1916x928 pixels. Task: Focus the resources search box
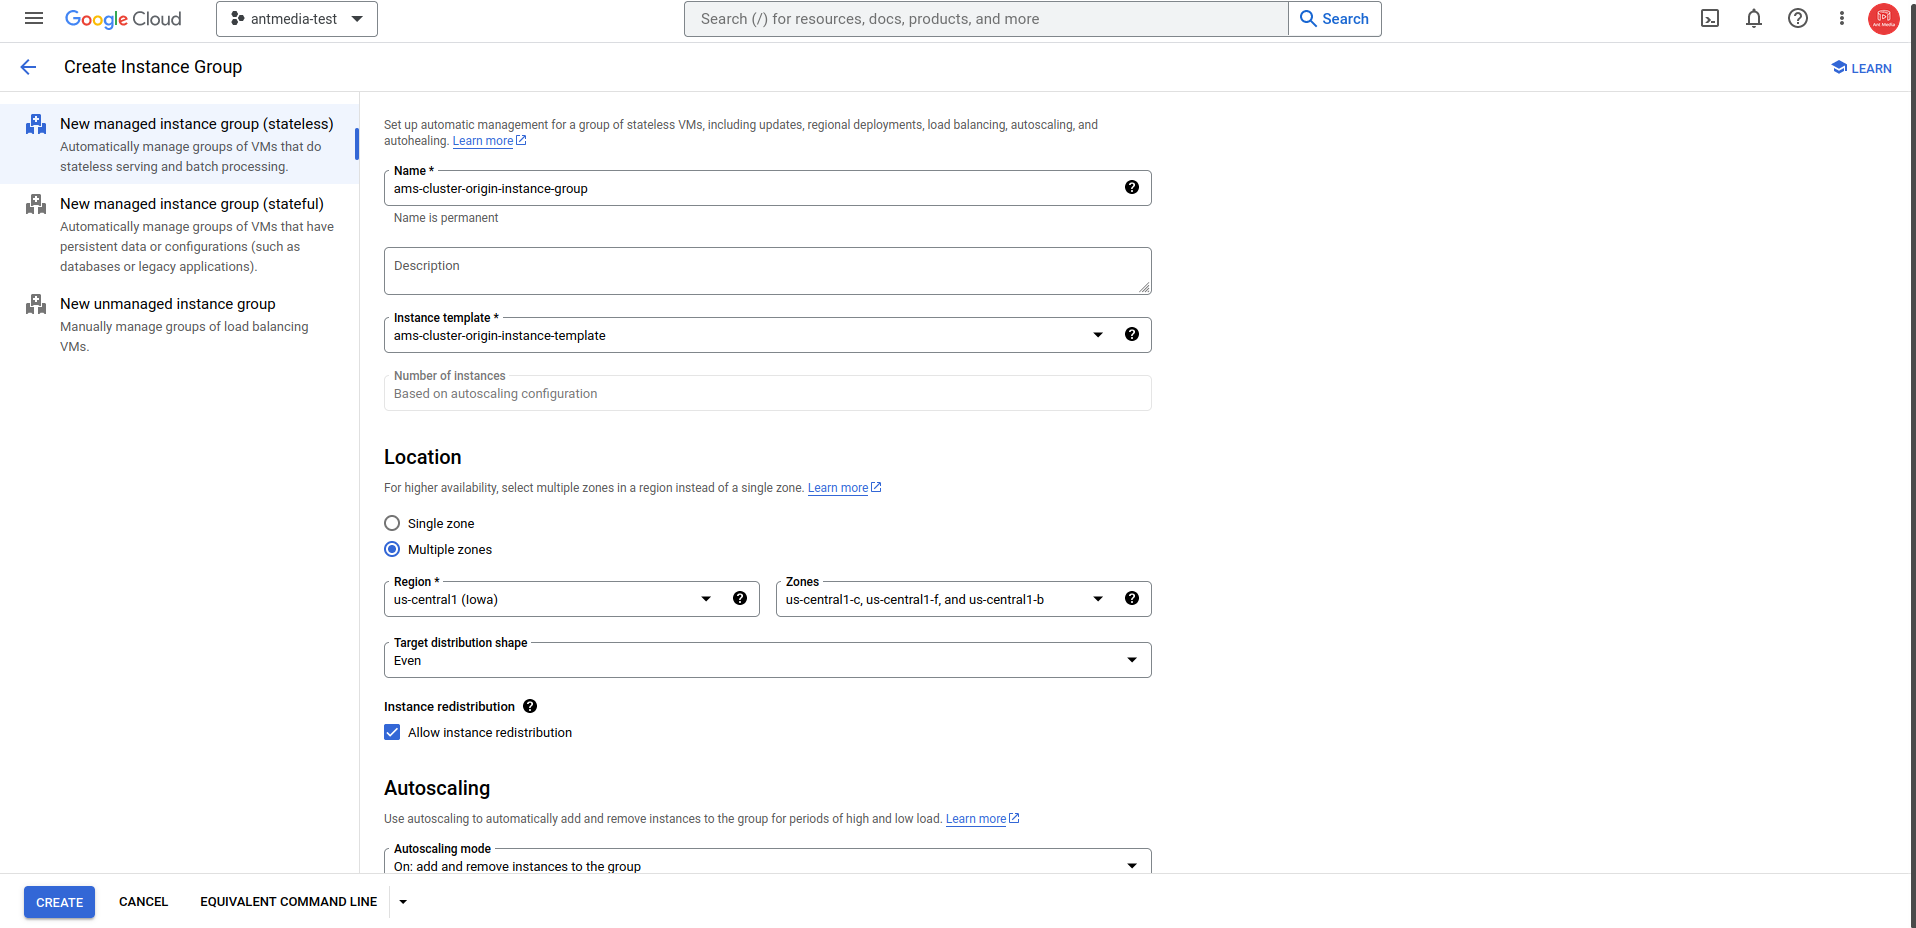tap(986, 19)
